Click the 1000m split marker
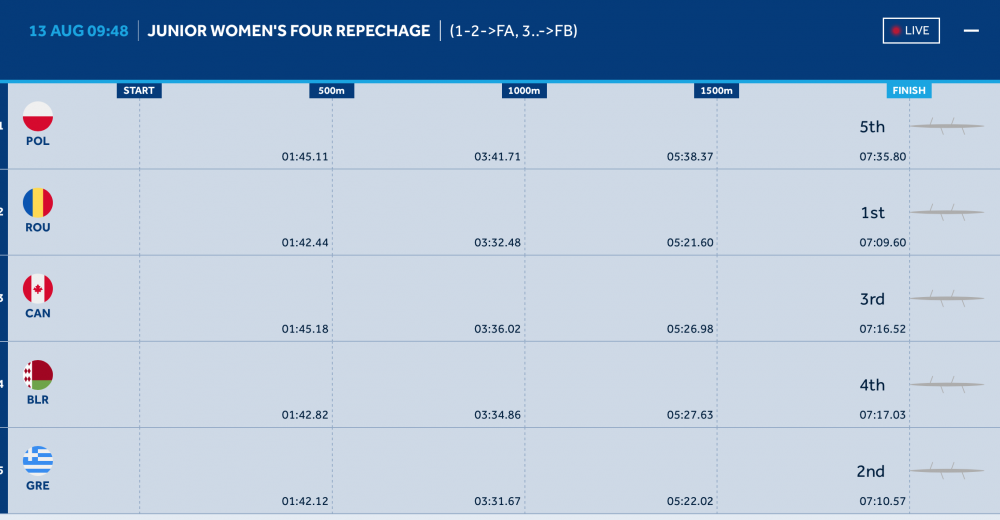 tap(524, 91)
